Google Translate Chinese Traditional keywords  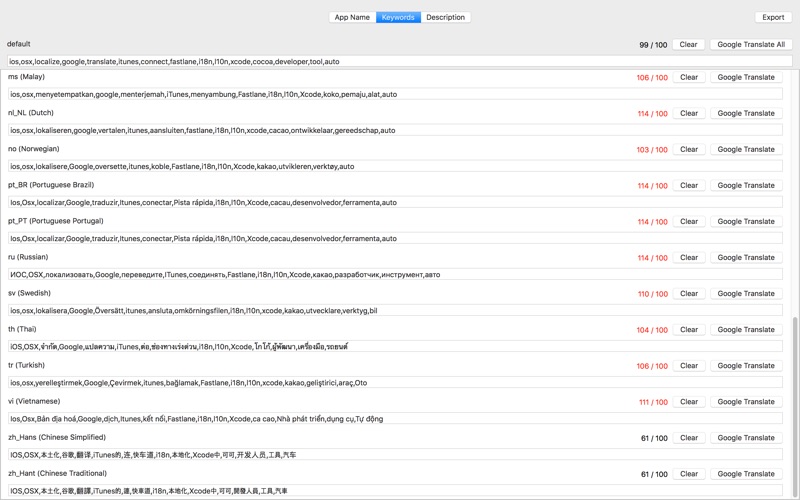click(745, 474)
